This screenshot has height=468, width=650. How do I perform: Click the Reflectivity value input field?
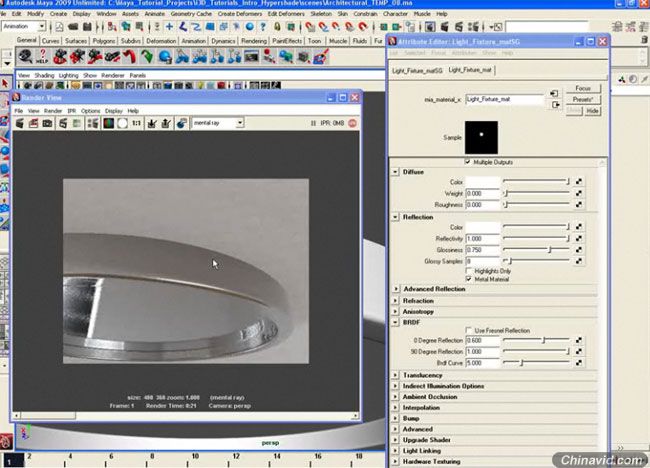[x=481, y=238]
